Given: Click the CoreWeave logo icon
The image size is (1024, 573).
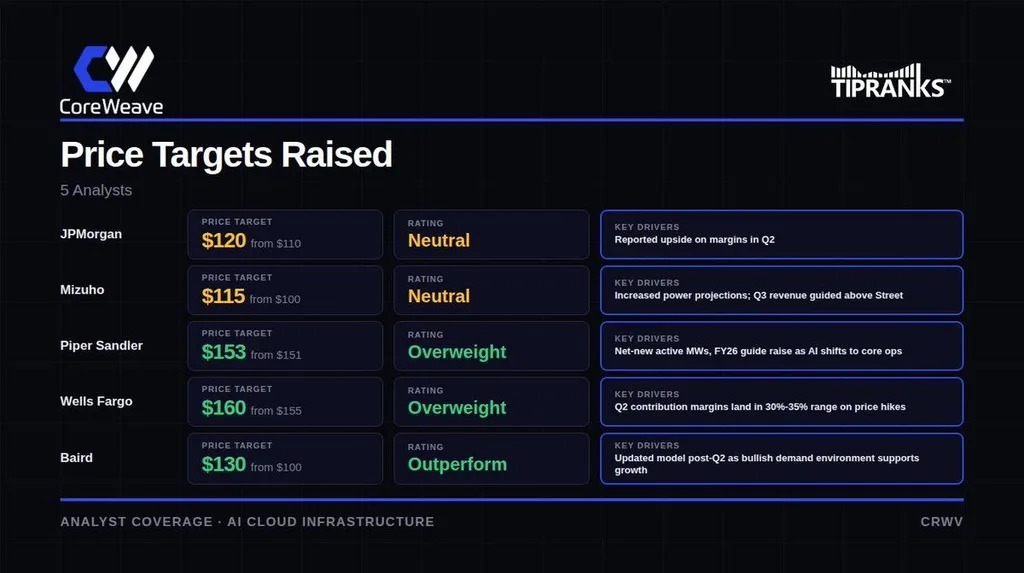Looking at the screenshot, I should click(114, 69).
